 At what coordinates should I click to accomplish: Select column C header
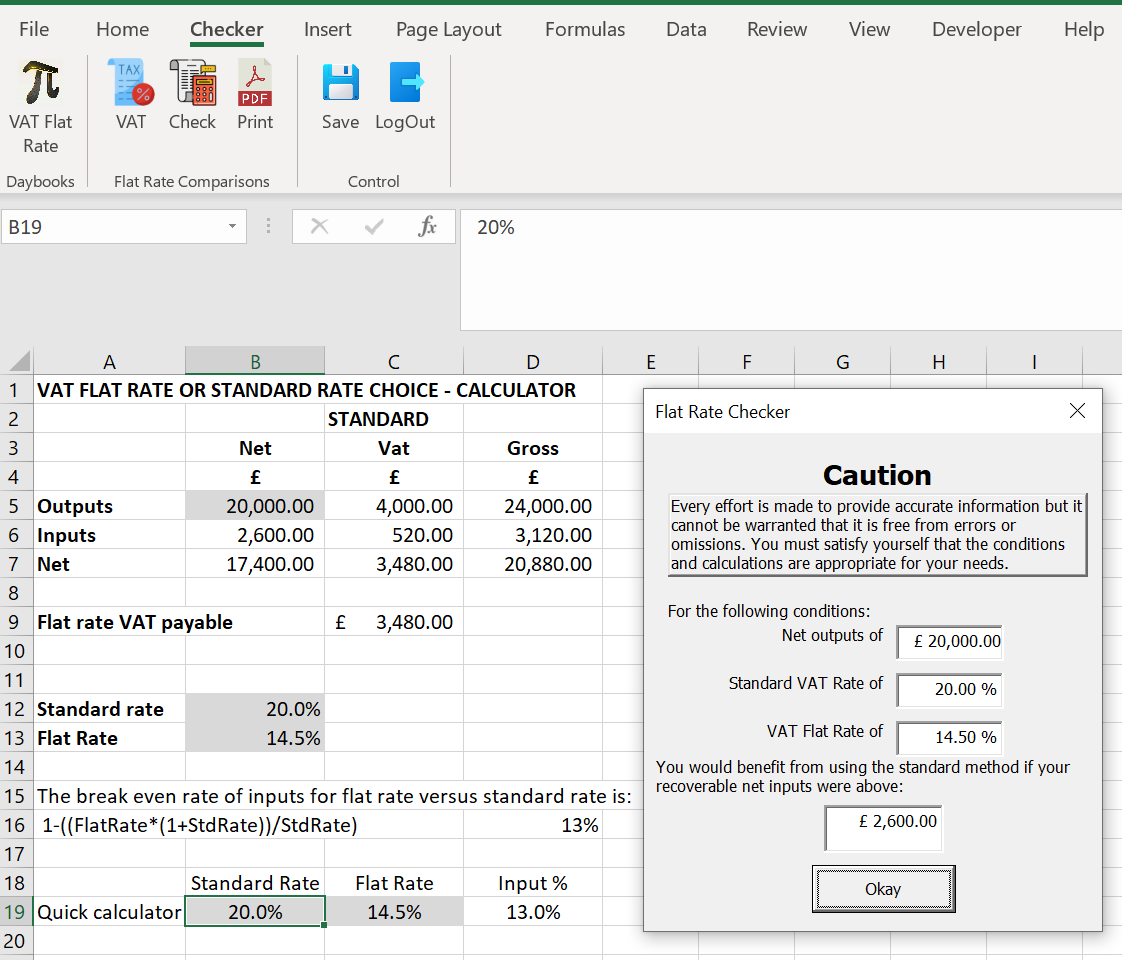point(394,361)
